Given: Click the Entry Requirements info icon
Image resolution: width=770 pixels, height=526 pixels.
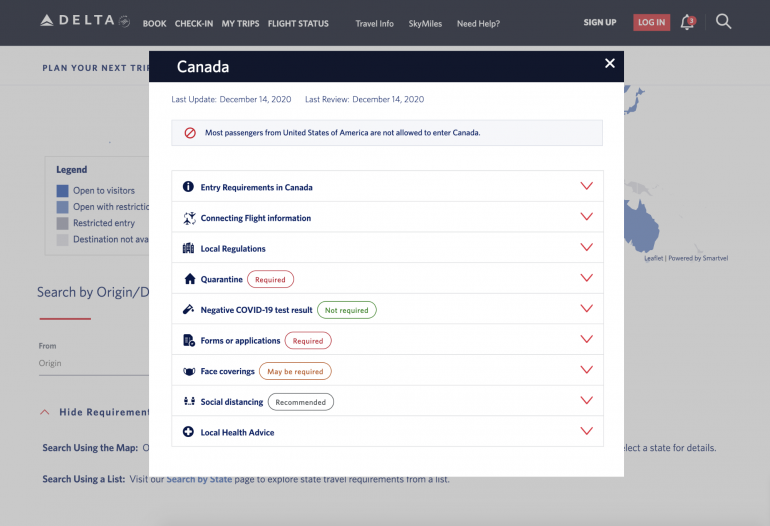Looking at the screenshot, I should [189, 187].
